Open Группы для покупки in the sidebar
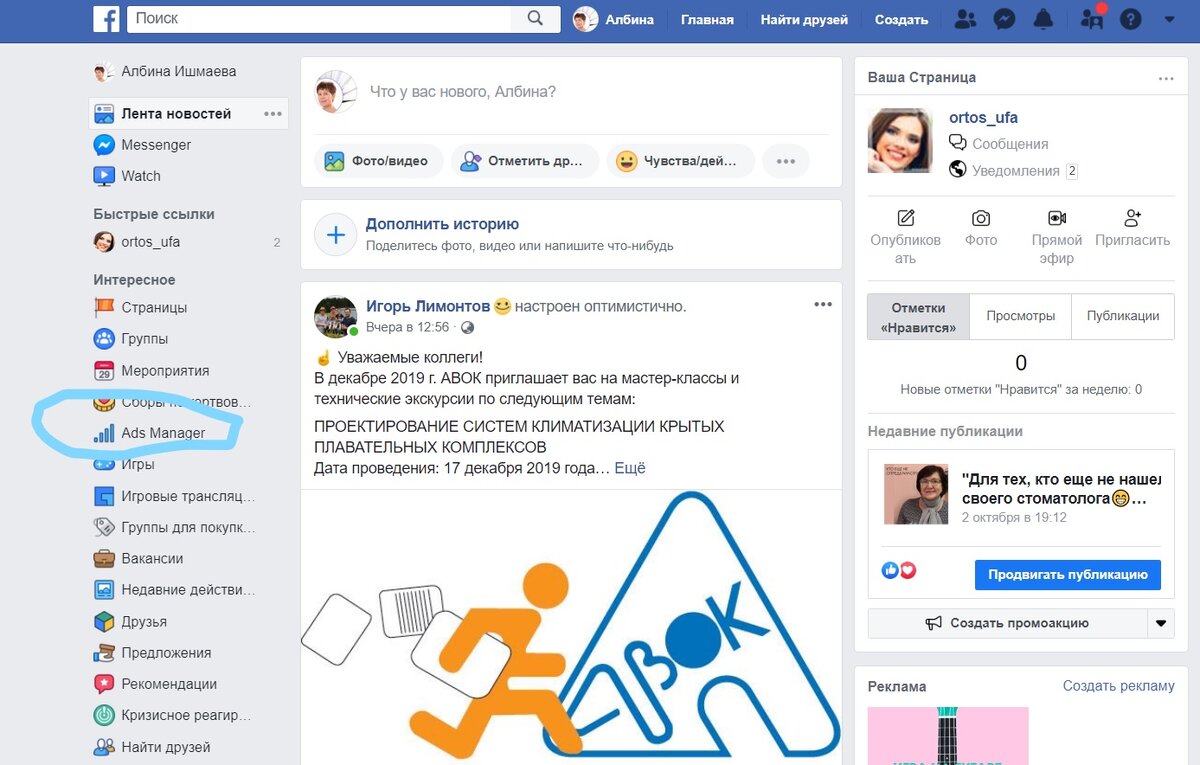 tap(174, 527)
